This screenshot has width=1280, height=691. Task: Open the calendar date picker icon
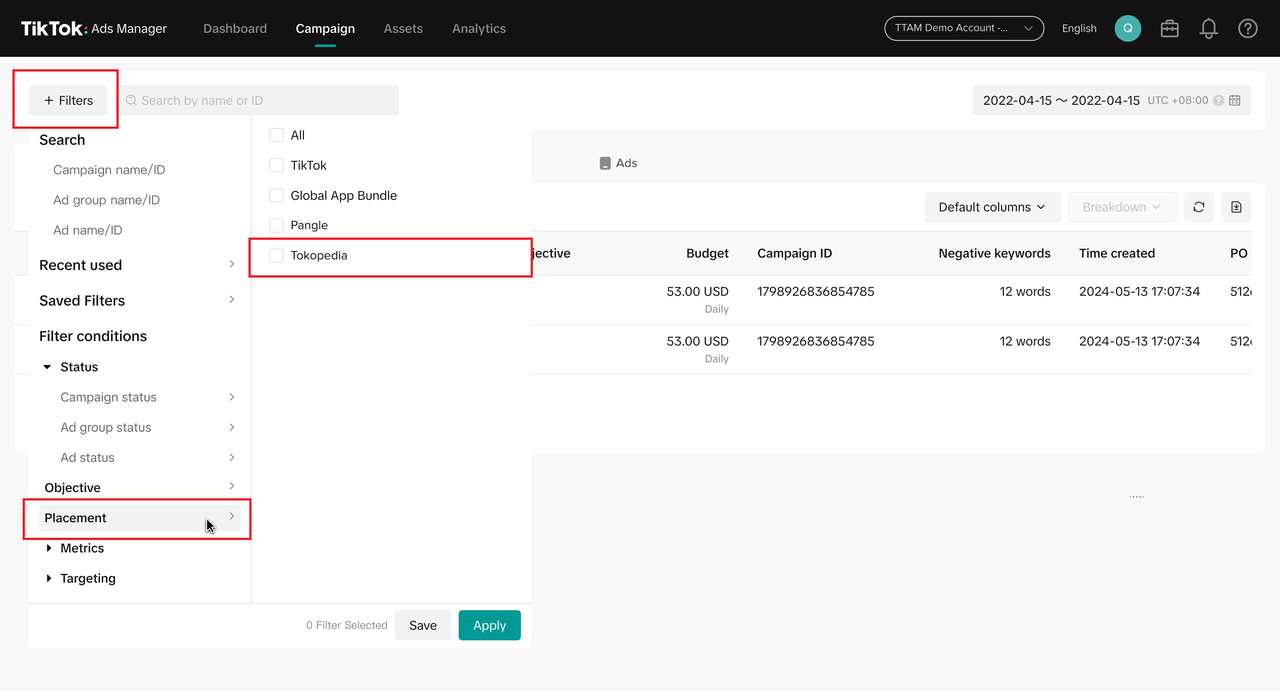click(x=1235, y=100)
